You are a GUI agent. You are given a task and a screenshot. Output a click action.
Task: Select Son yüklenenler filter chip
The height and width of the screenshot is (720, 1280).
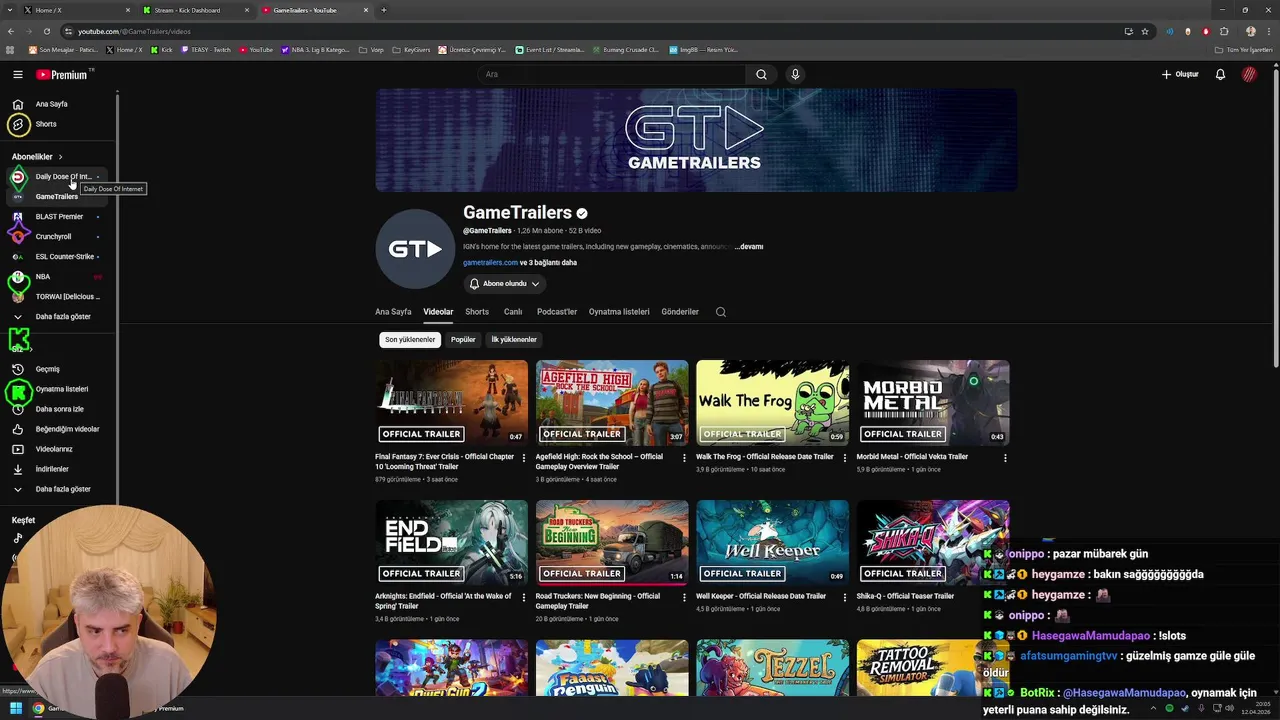pos(410,340)
